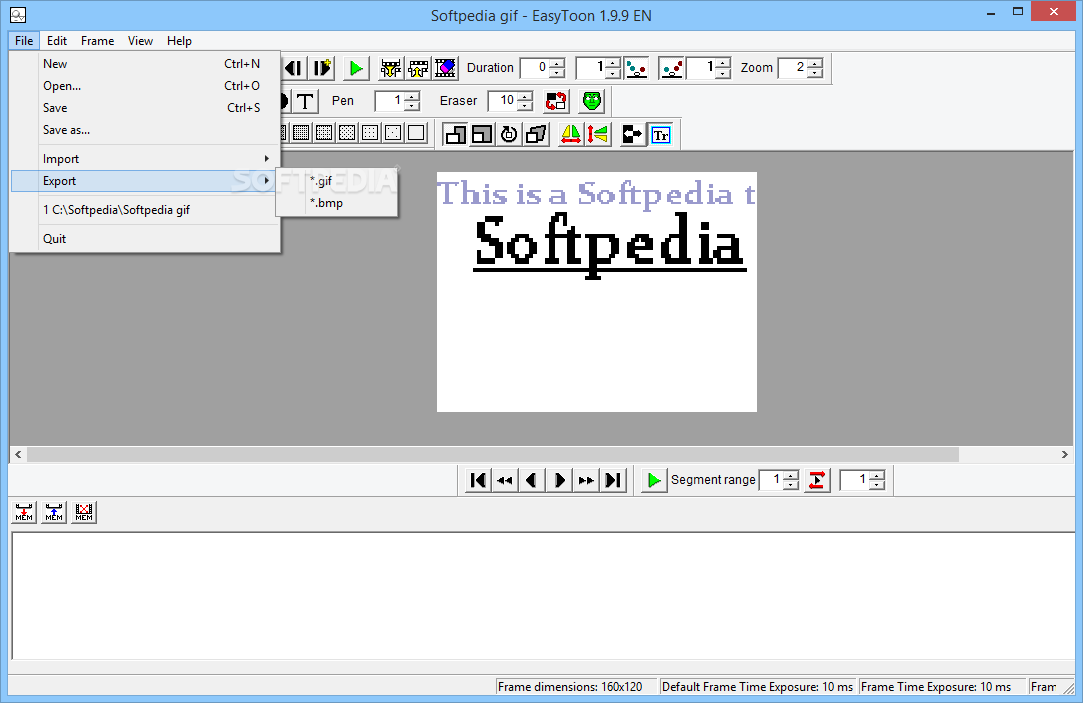Click the green face mask icon
Viewport: 1083px width, 703px height.
pyautogui.click(x=592, y=101)
